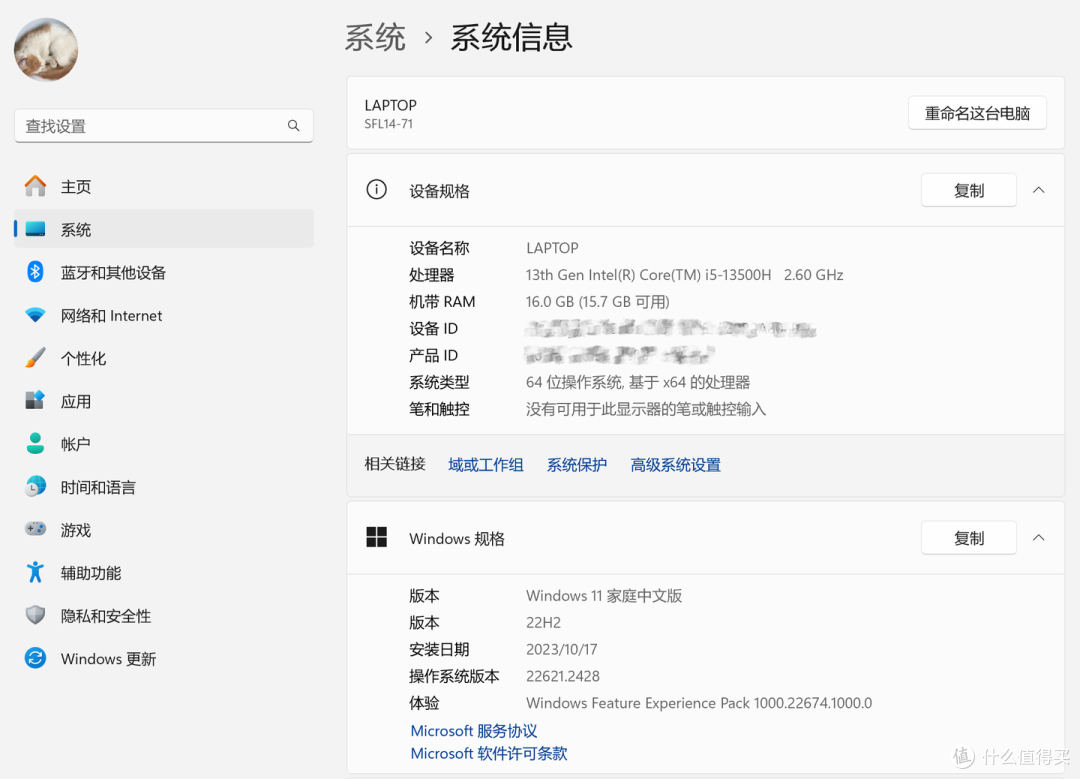Click the Accounts (帐户) person icon
This screenshot has width=1080, height=779.
35,444
